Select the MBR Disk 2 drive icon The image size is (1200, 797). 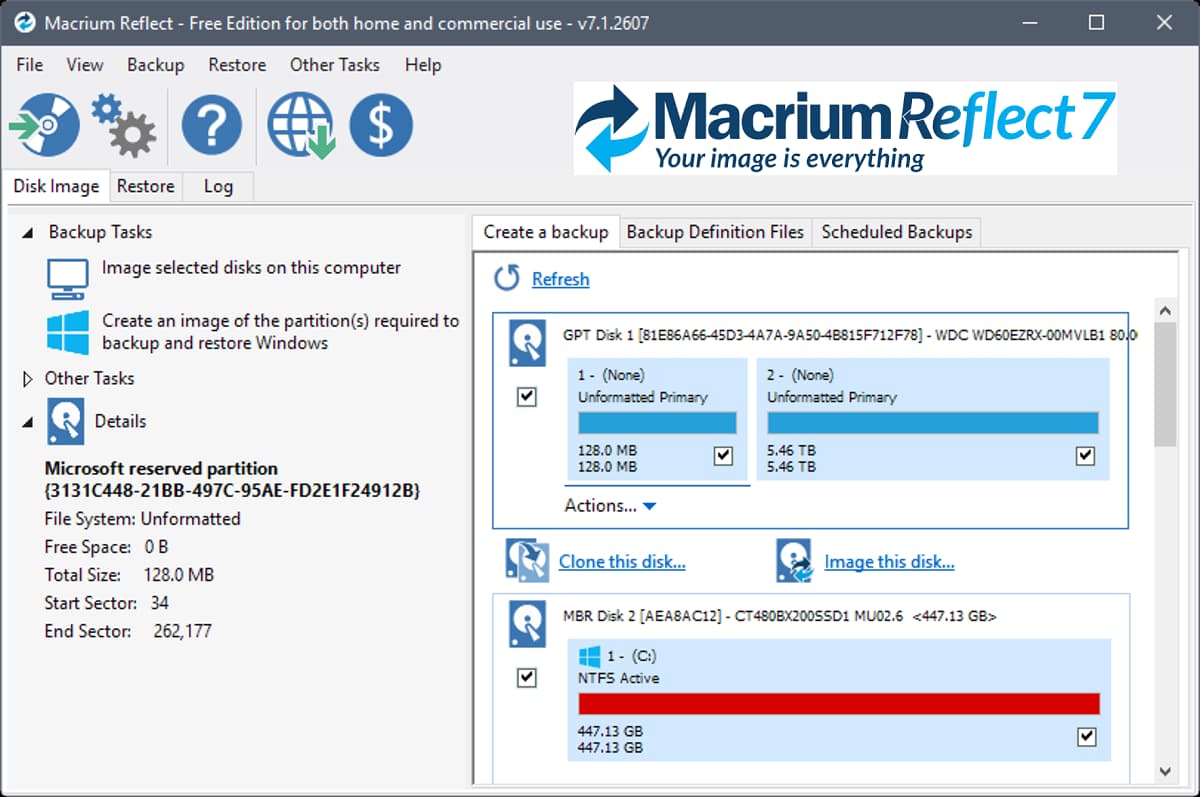[x=527, y=624]
